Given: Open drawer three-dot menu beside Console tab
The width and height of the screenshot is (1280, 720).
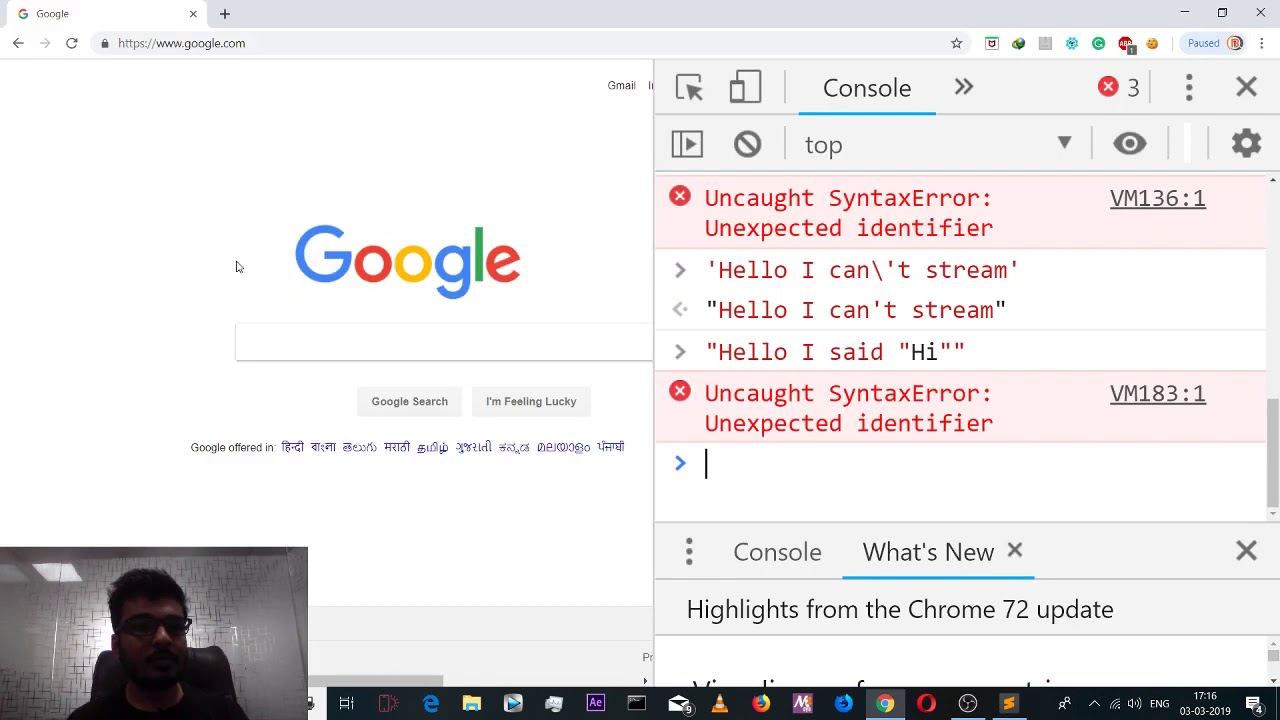Looking at the screenshot, I should click(x=689, y=552).
